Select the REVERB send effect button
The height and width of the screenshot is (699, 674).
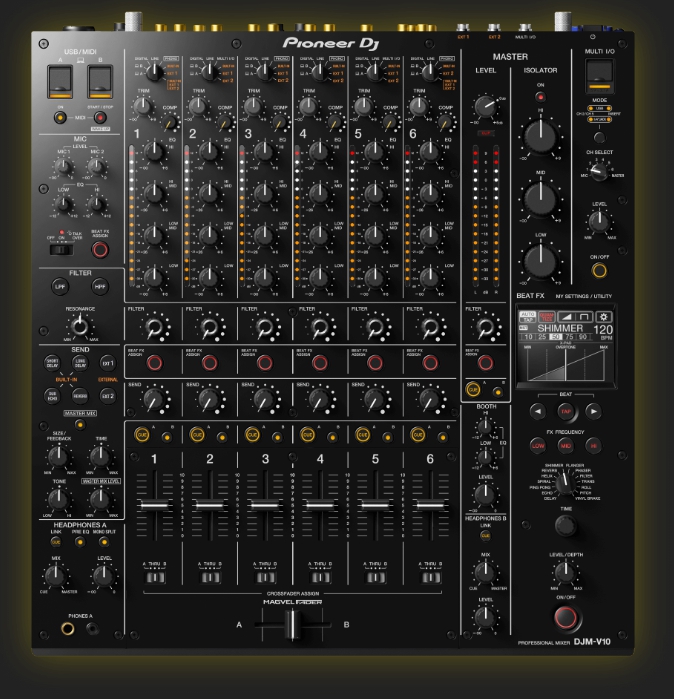[80, 396]
